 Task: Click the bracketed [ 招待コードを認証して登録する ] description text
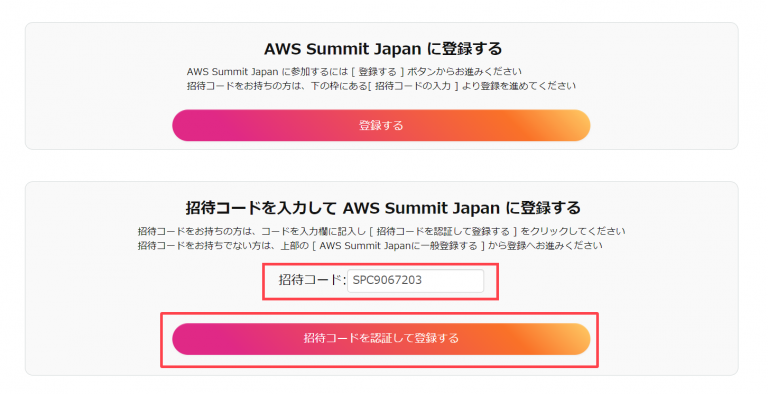tap(444, 231)
